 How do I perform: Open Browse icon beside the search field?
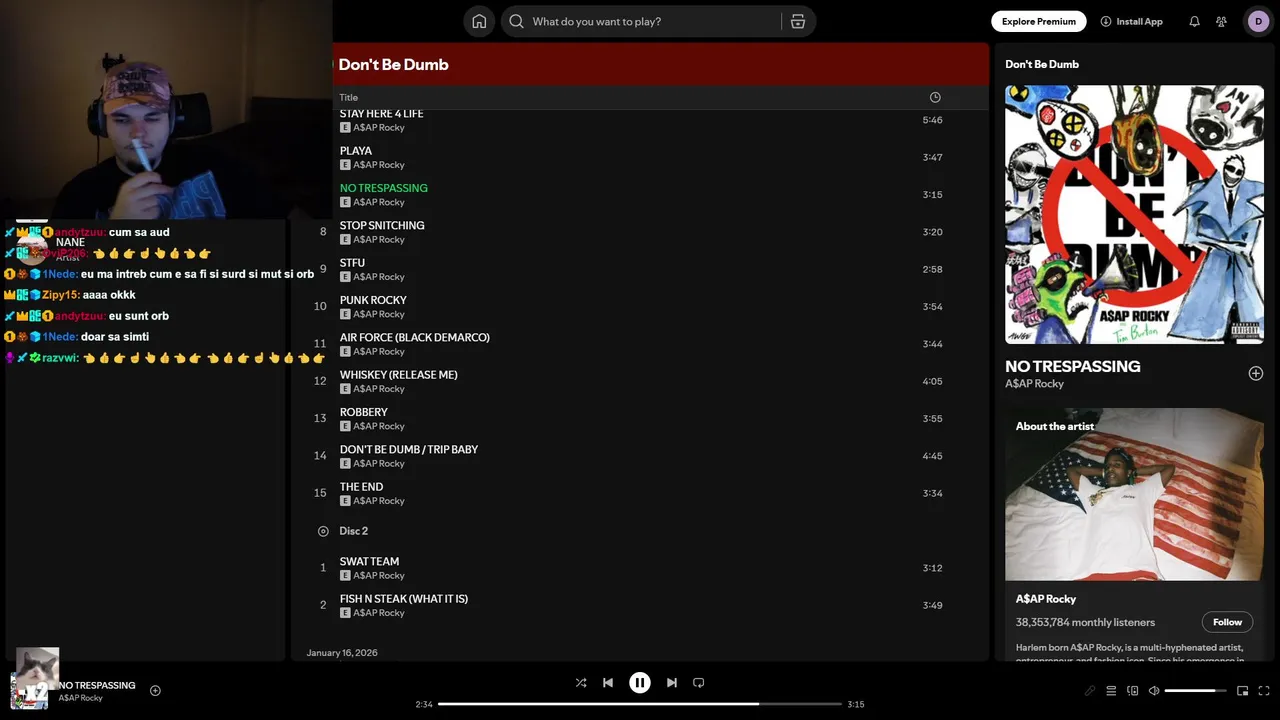click(x=797, y=21)
